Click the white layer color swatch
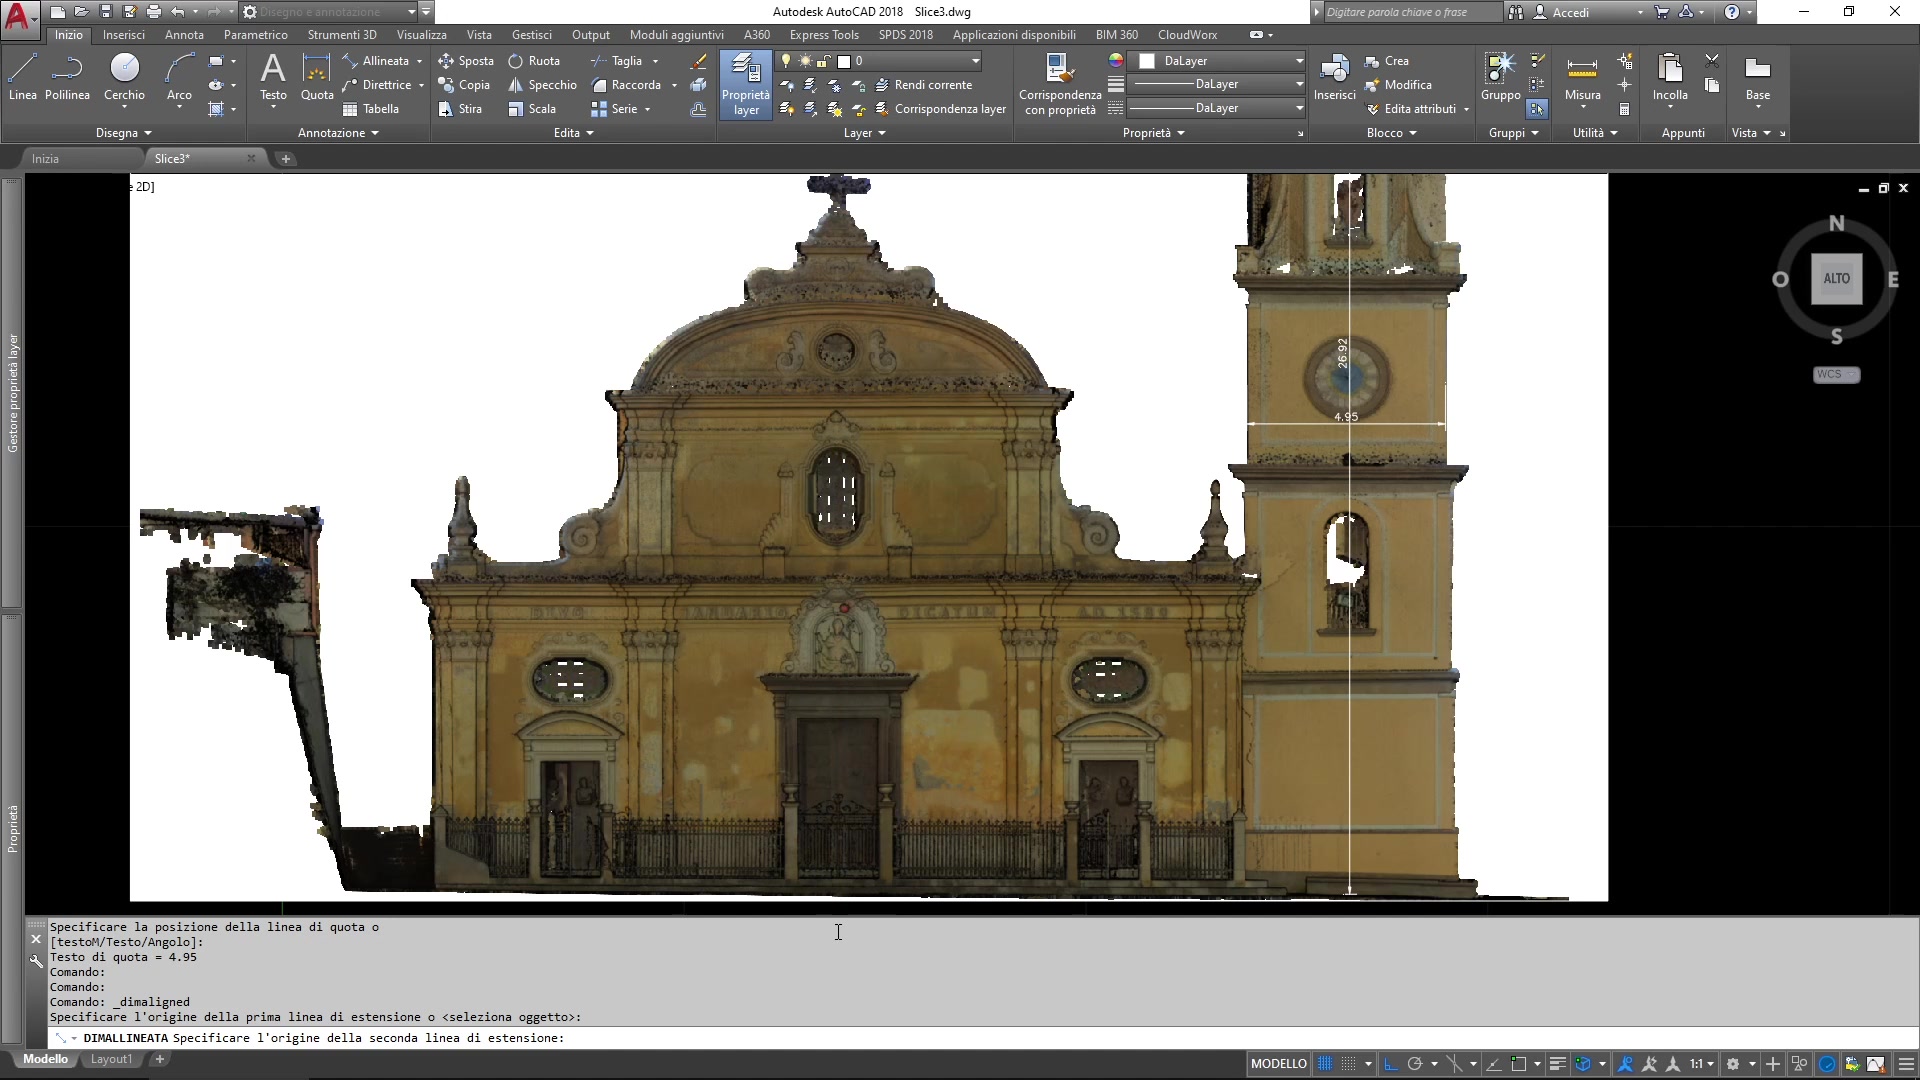The height and width of the screenshot is (1080, 1920). [844, 61]
